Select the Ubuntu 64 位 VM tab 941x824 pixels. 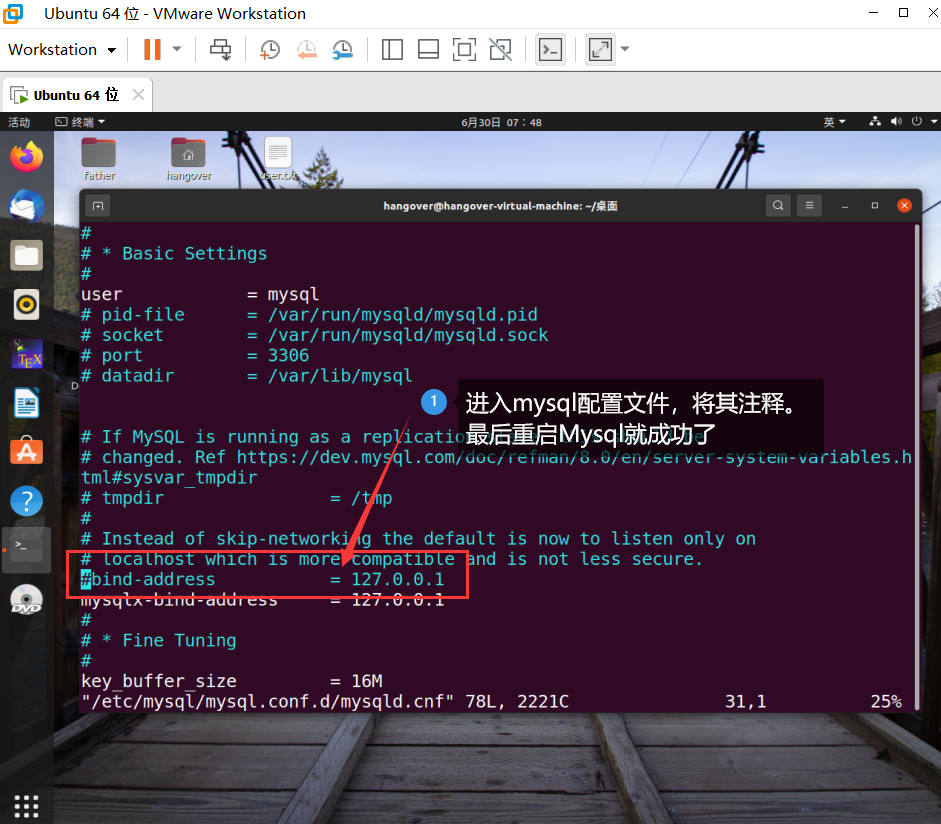(76, 95)
